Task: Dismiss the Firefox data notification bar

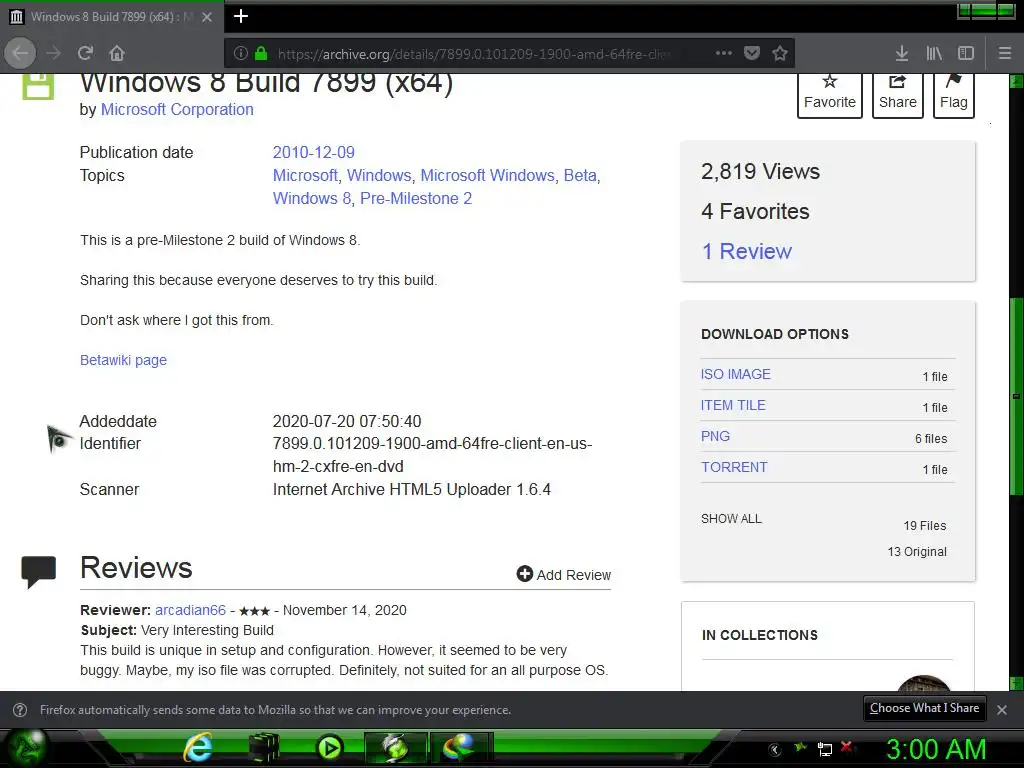Action: point(1002,710)
